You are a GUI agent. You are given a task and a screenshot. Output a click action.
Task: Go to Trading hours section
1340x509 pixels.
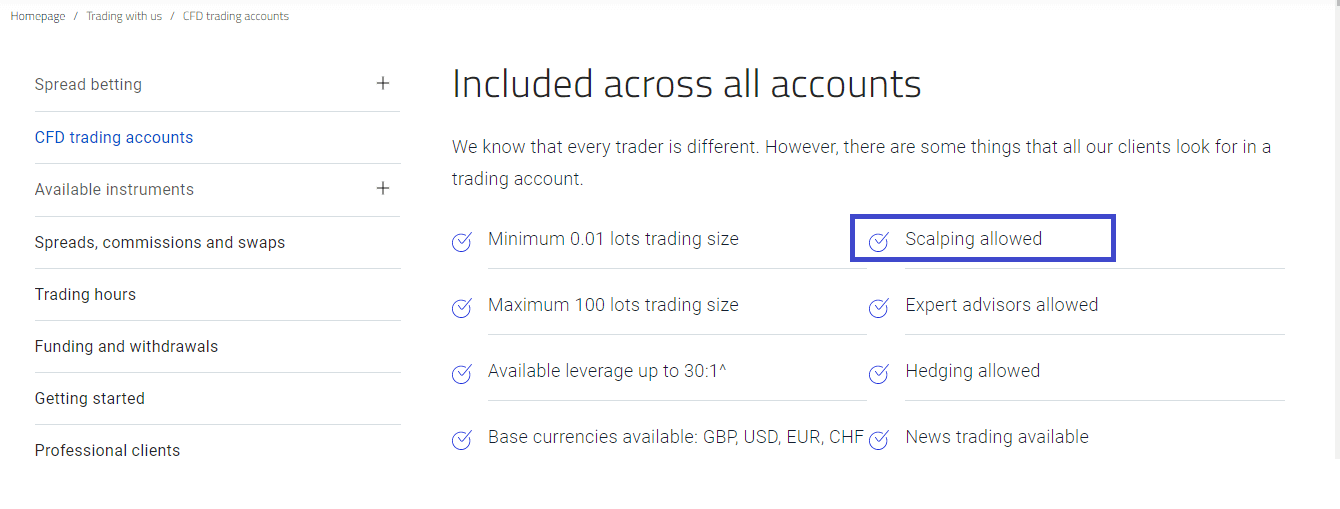[x=85, y=295]
